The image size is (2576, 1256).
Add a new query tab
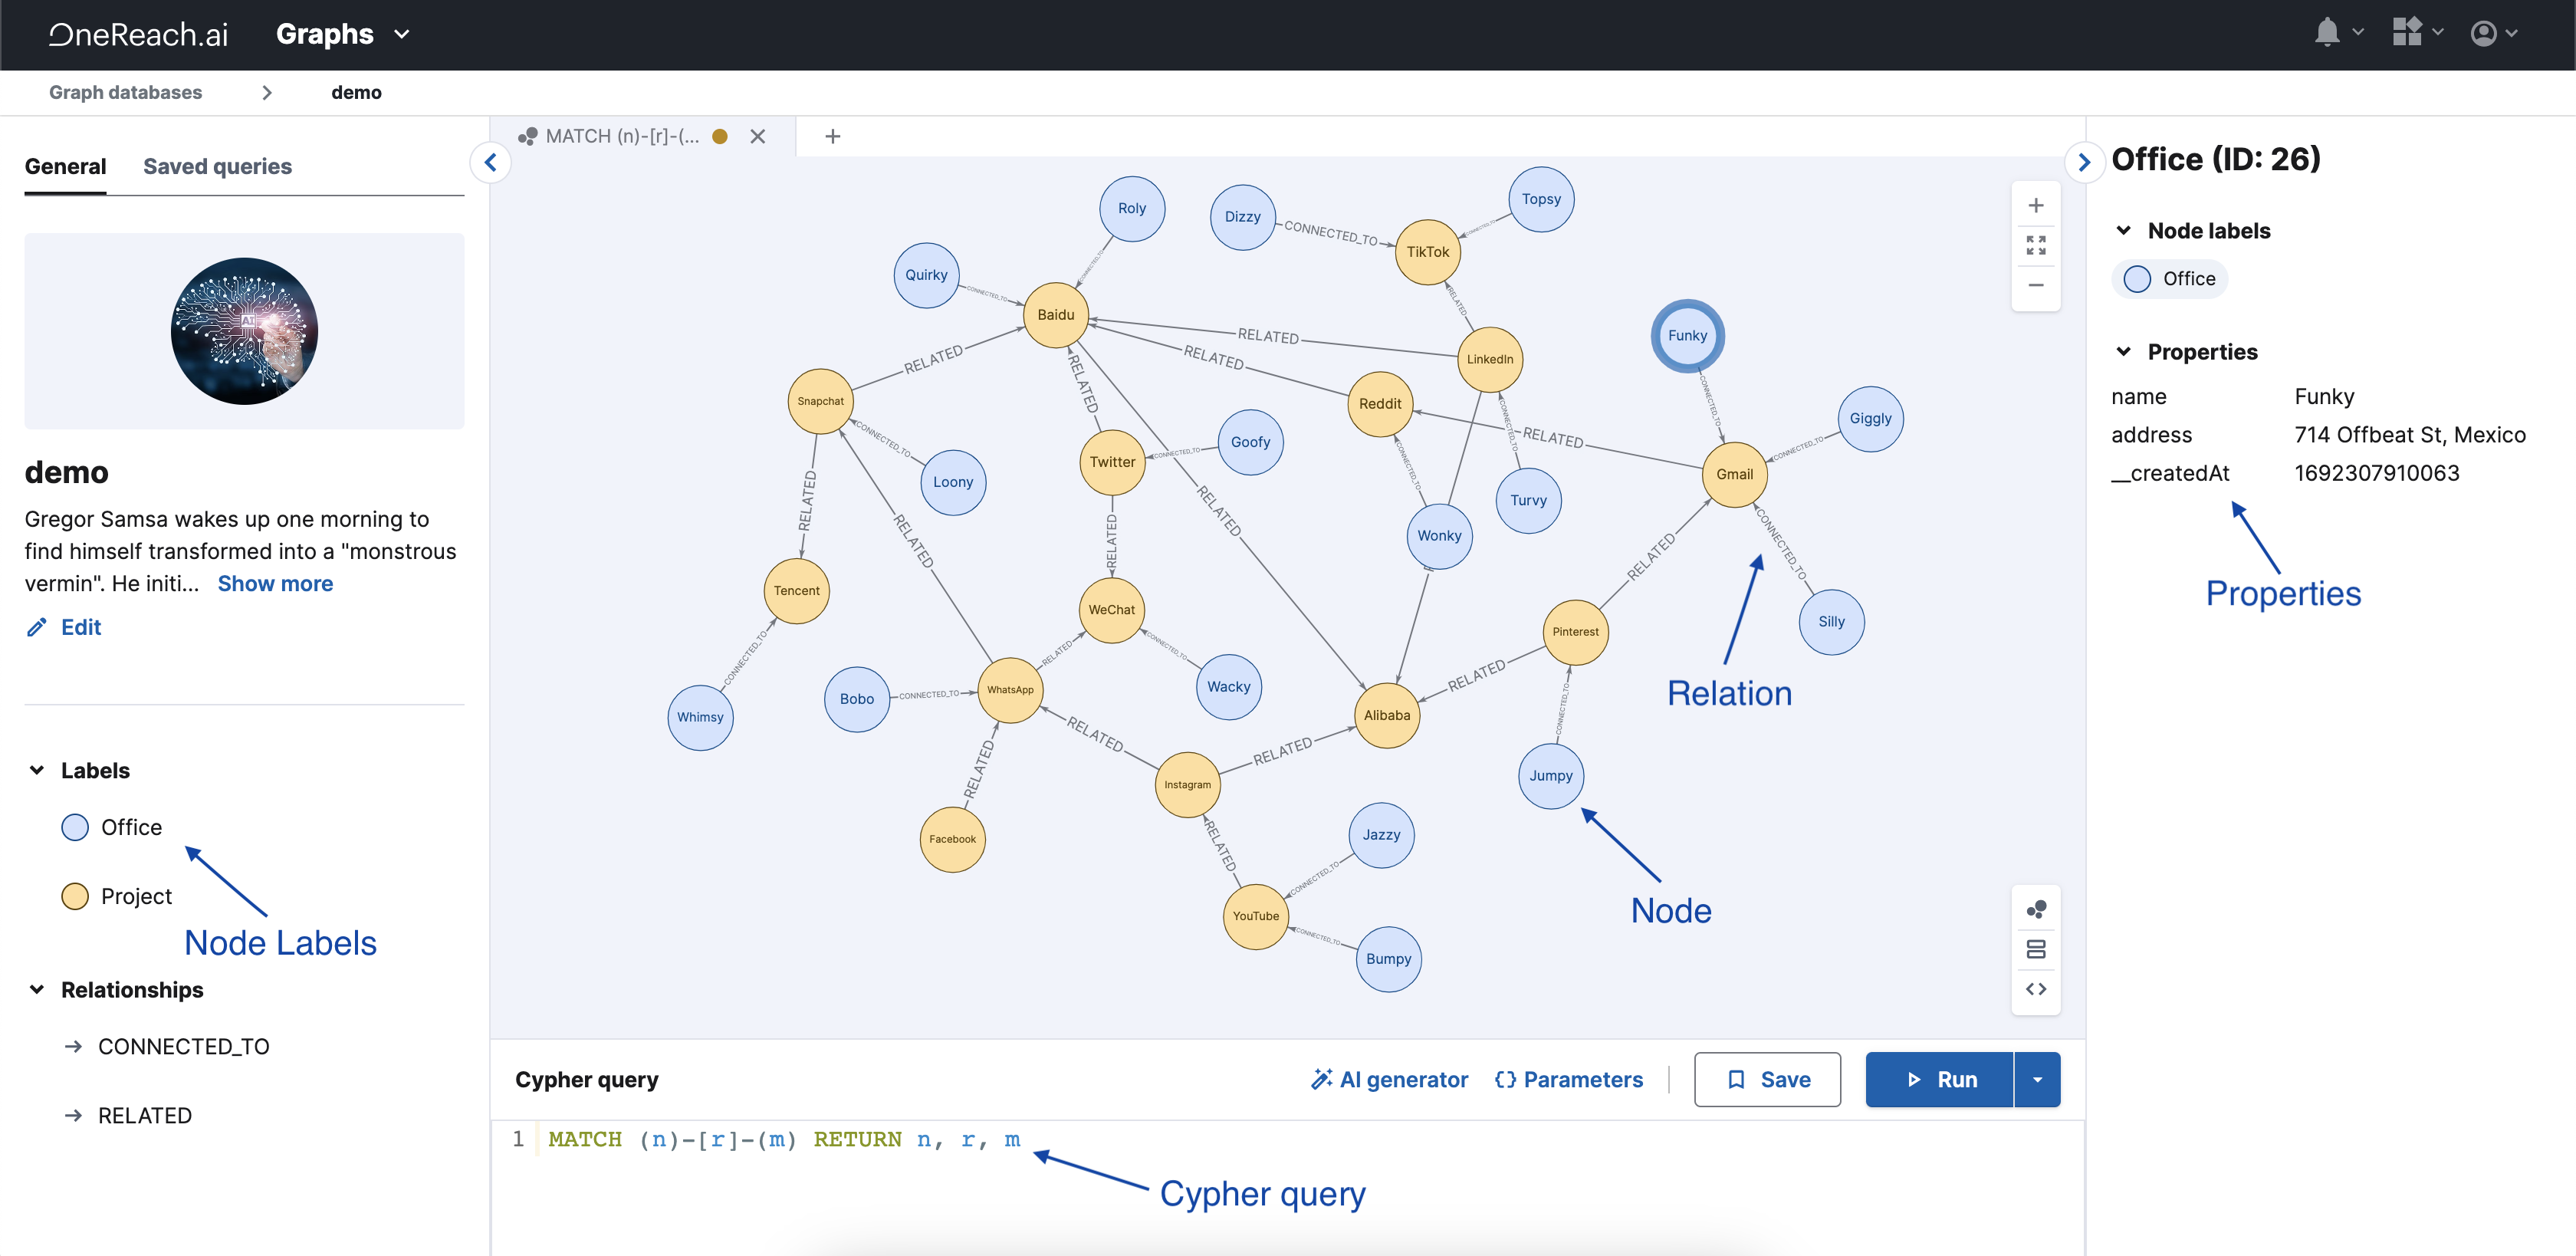pos(832,136)
